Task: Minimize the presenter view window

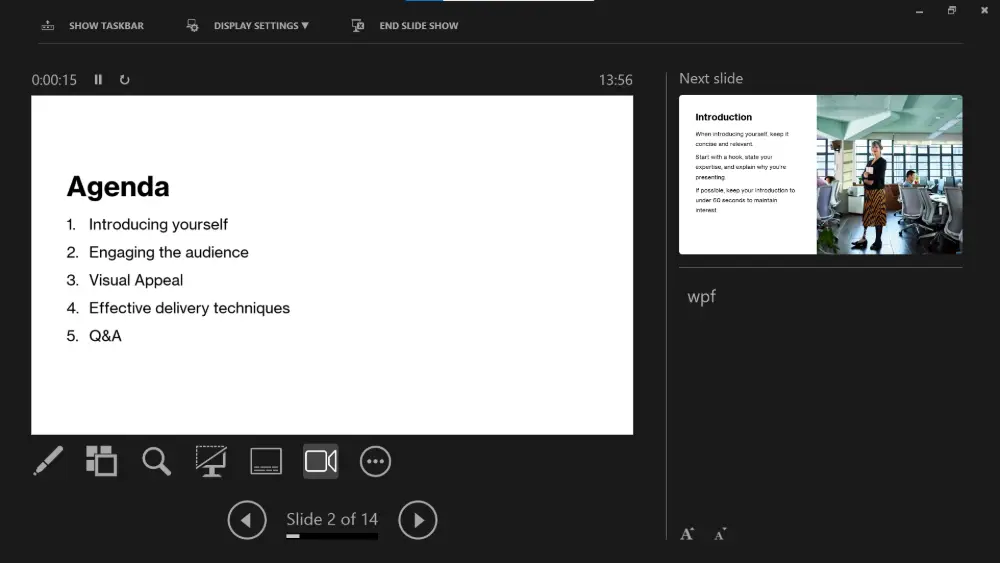Action: point(919,11)
